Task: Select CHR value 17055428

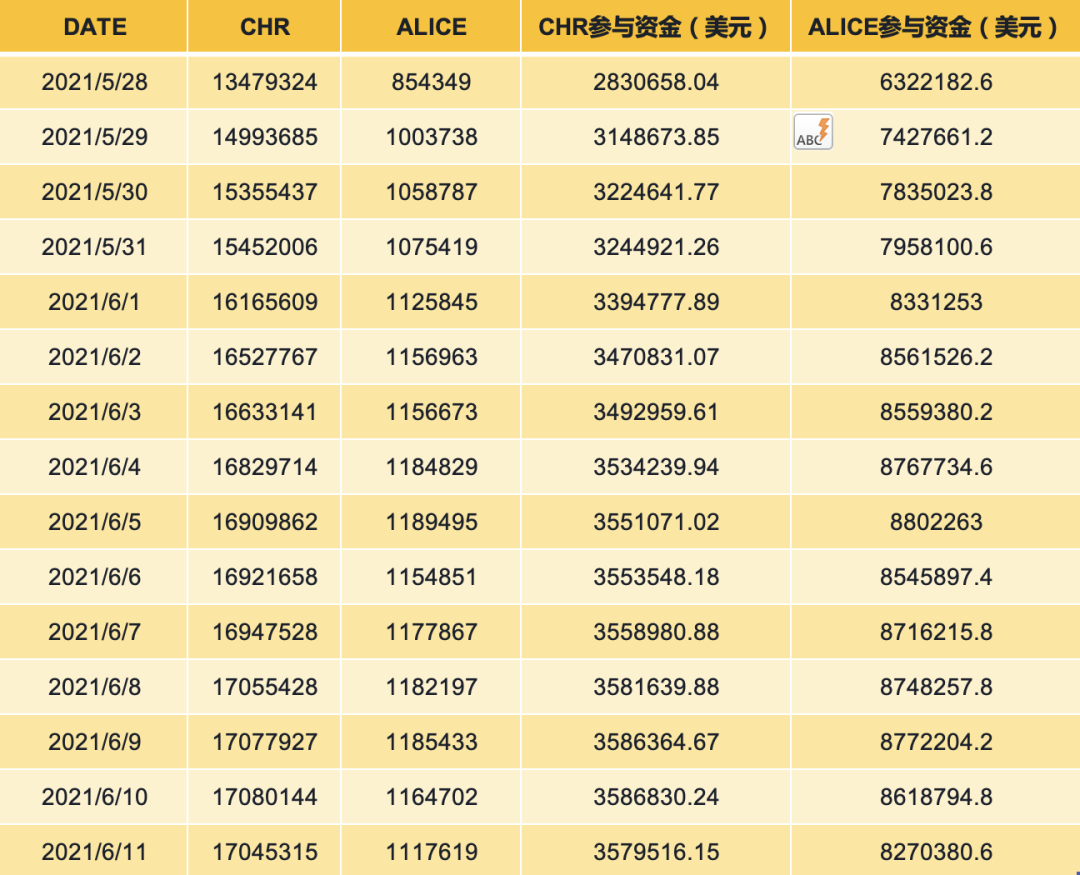Action: click(264, 687)
